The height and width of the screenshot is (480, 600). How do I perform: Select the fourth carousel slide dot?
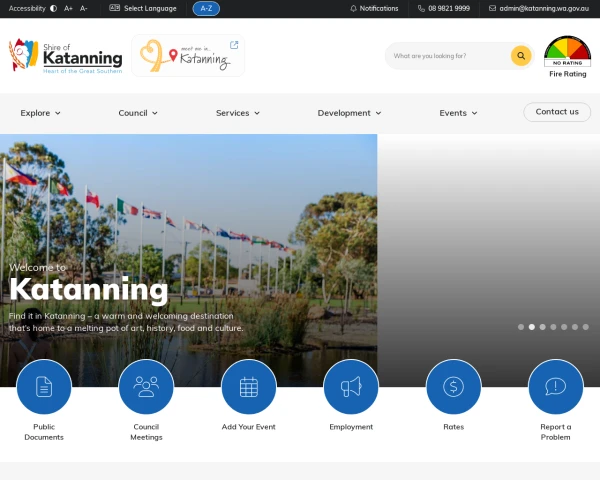(553, 327)
